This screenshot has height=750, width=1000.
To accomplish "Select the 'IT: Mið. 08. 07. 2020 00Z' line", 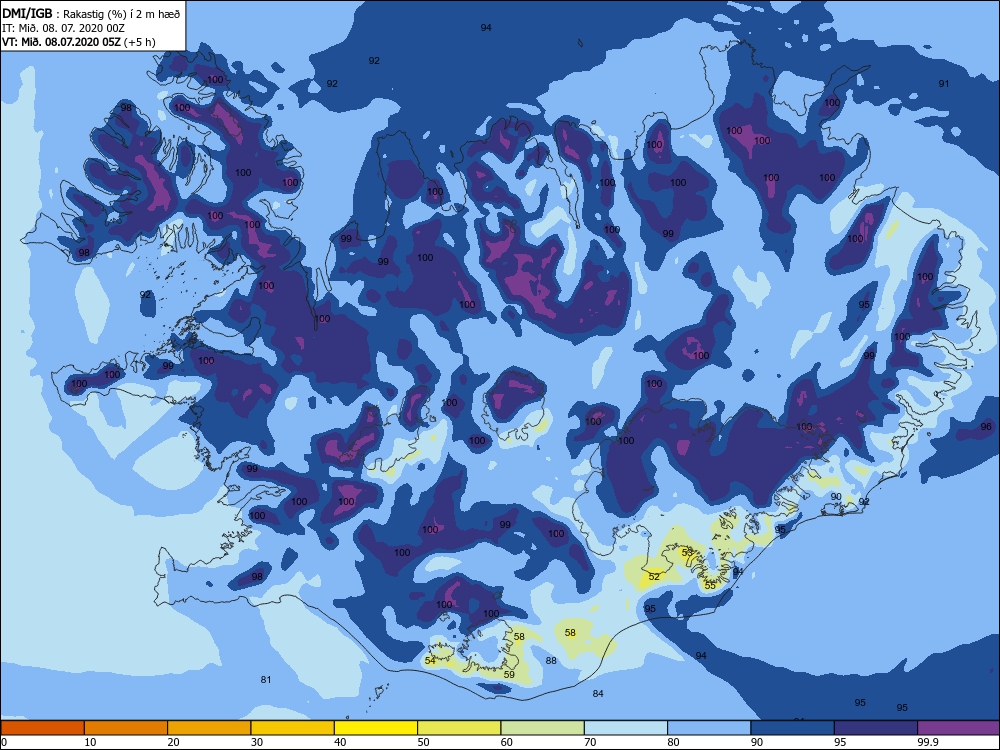I will (x=63, y=28).
